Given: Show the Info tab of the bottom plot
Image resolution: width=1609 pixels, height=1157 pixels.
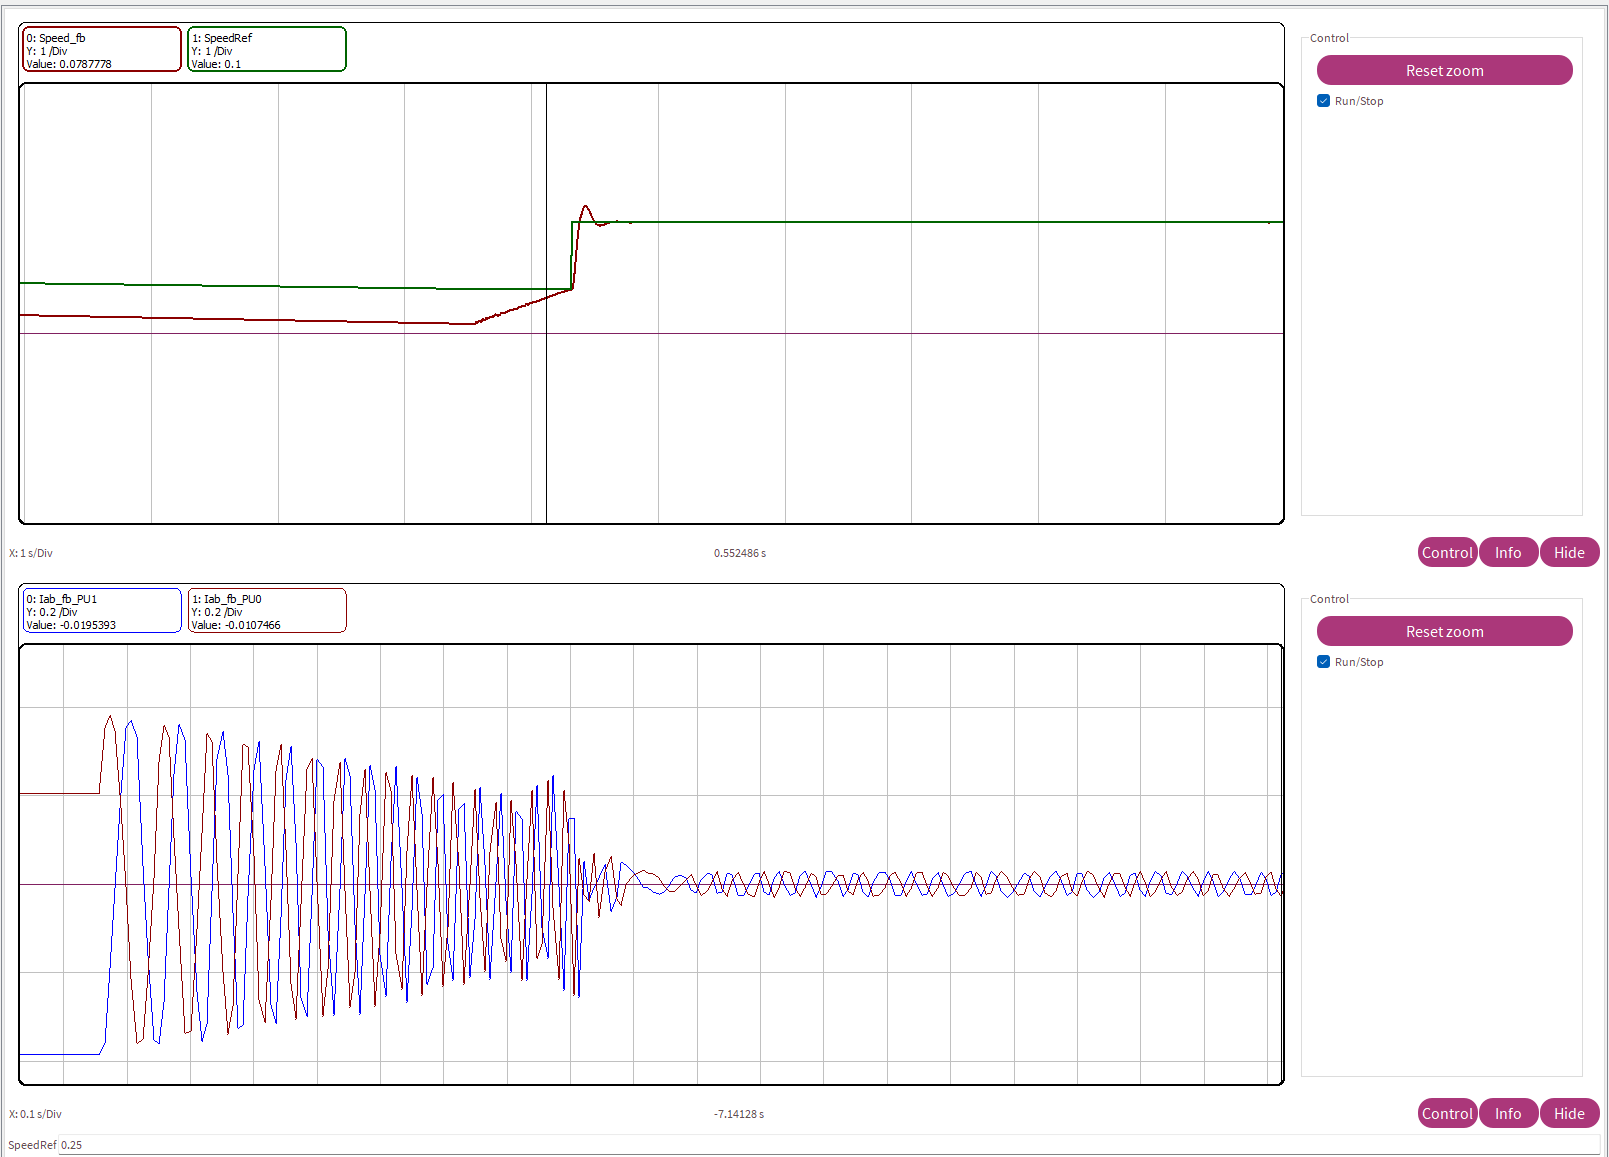Looking at the screenshot, I should pos(1507,1113).
